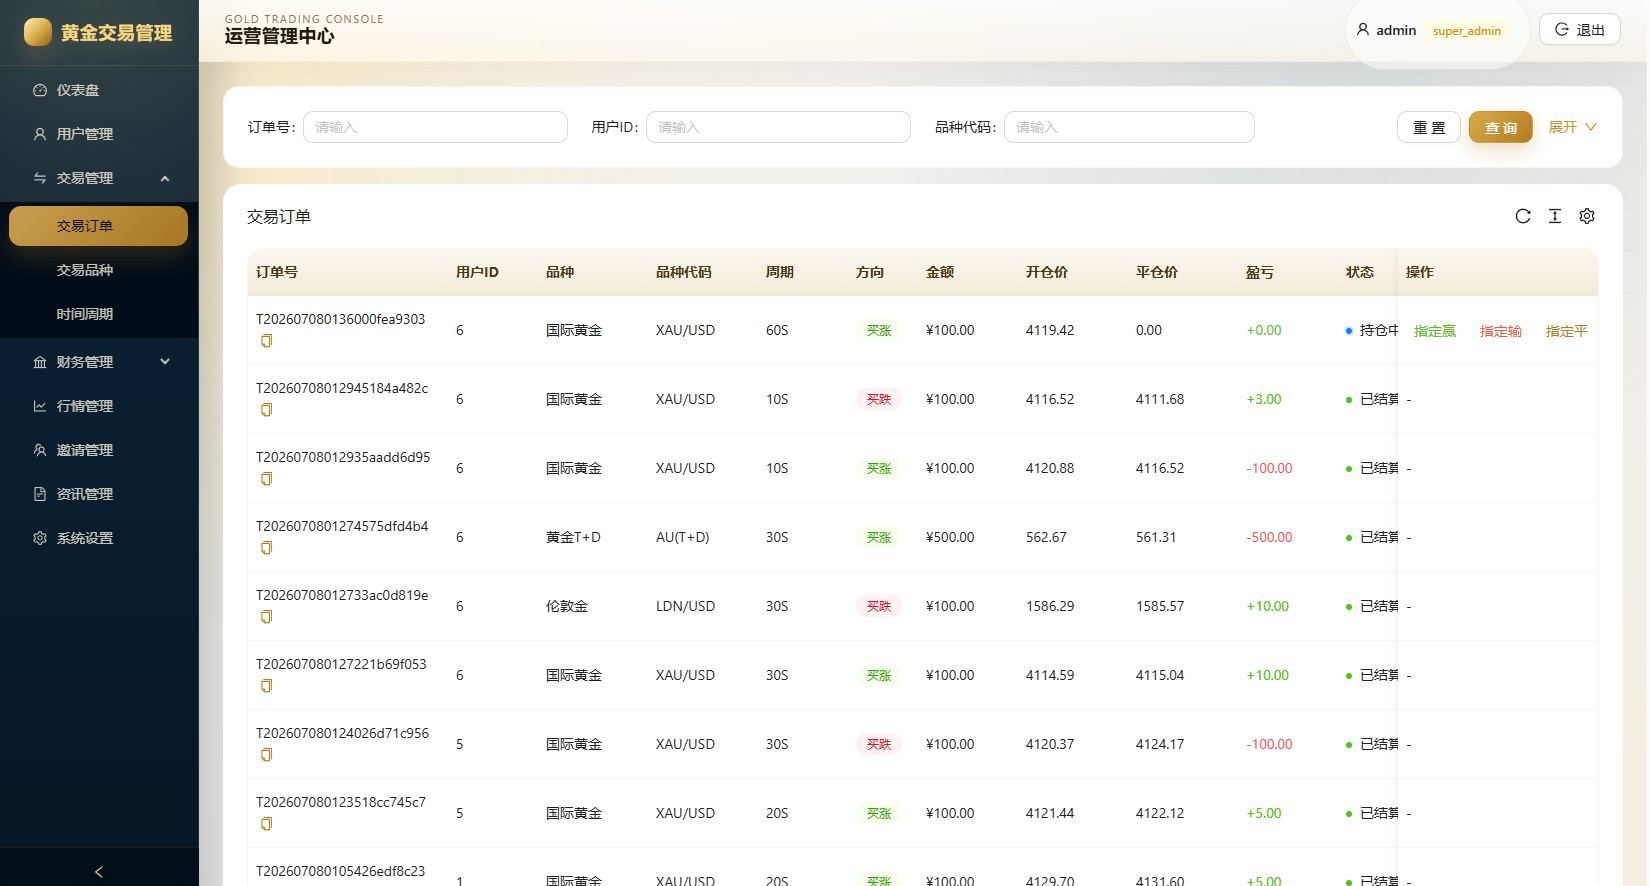The height and width of the screenshot is (886, 1649).
Task: Collapse the sidebar with the bottom arrow
Action: [99, 872]
